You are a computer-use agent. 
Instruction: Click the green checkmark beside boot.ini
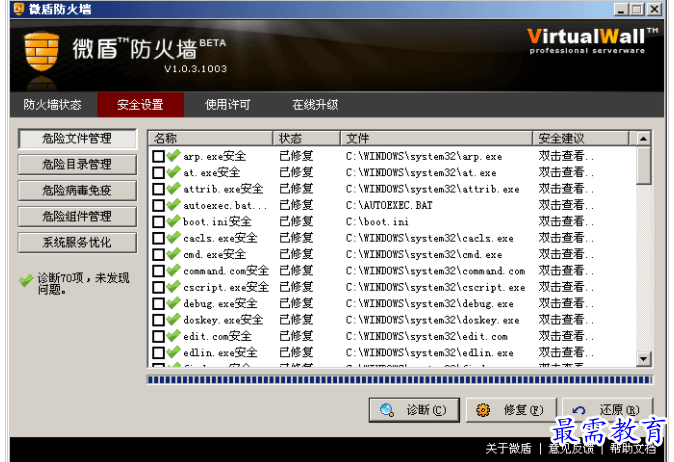pos(173,221)
